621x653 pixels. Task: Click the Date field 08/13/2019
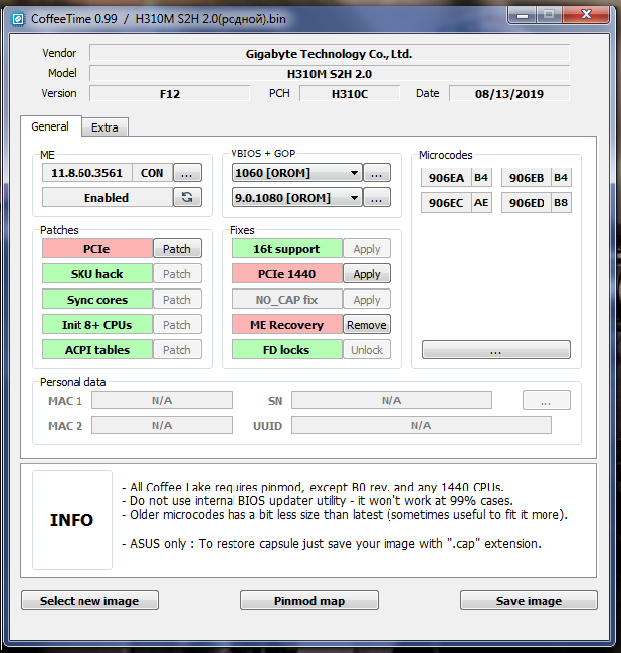coord(509,93)
